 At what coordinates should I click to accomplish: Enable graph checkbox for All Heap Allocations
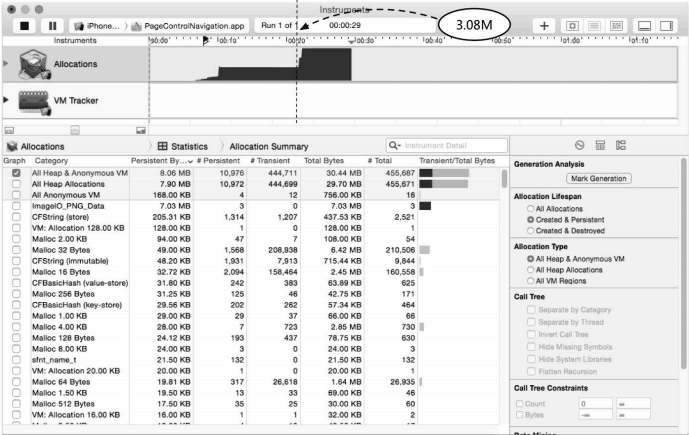[15, 183]
